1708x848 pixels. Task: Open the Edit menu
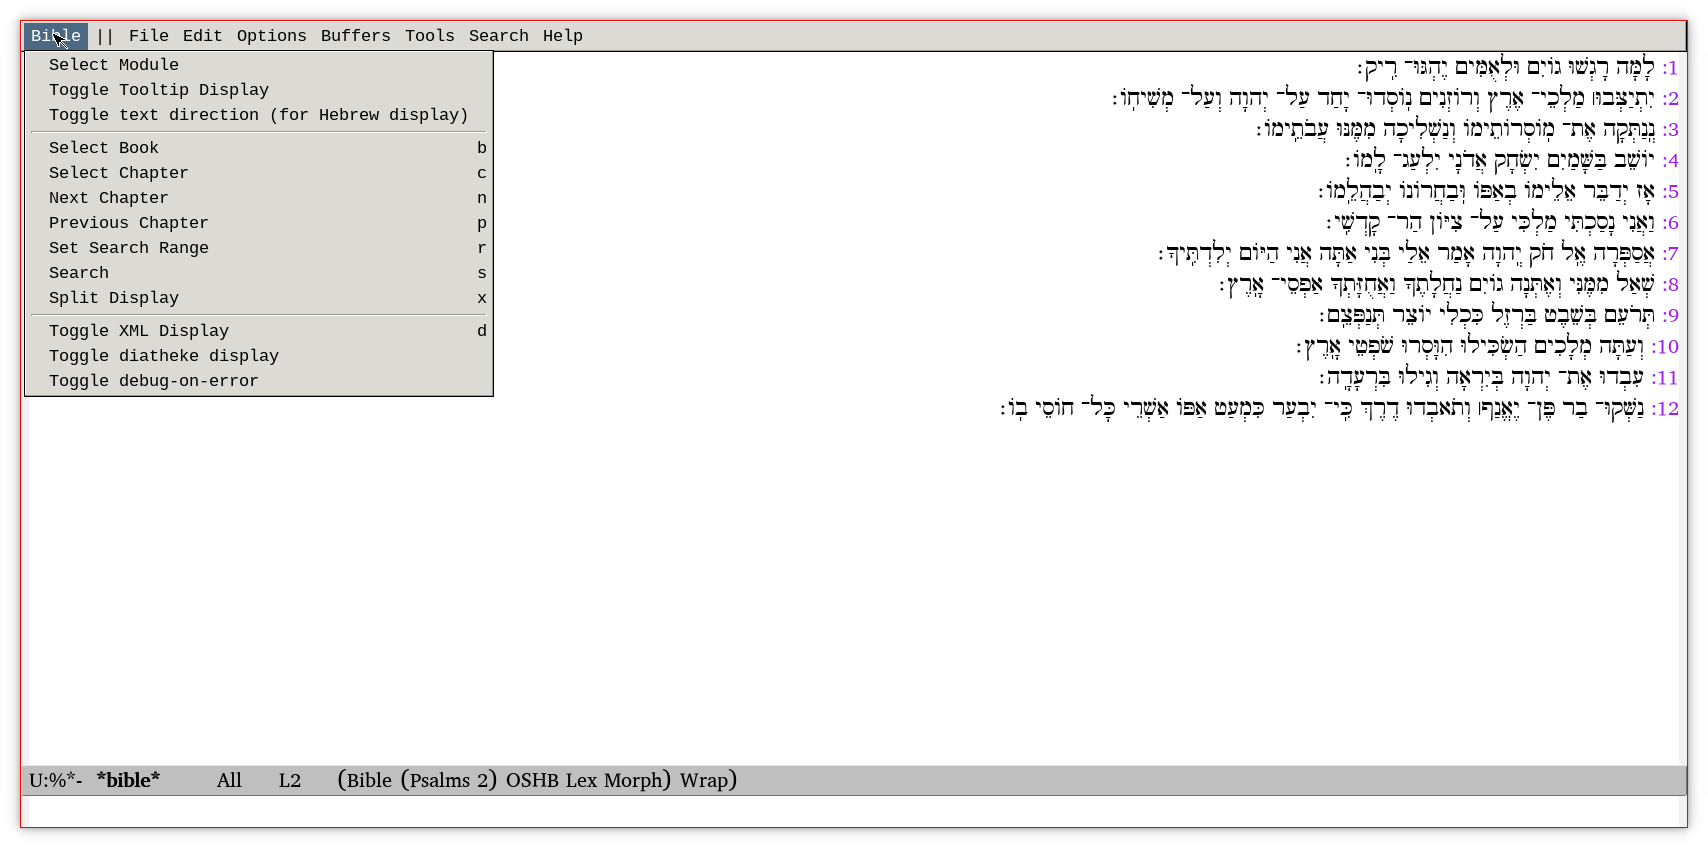tap(202, 36)
